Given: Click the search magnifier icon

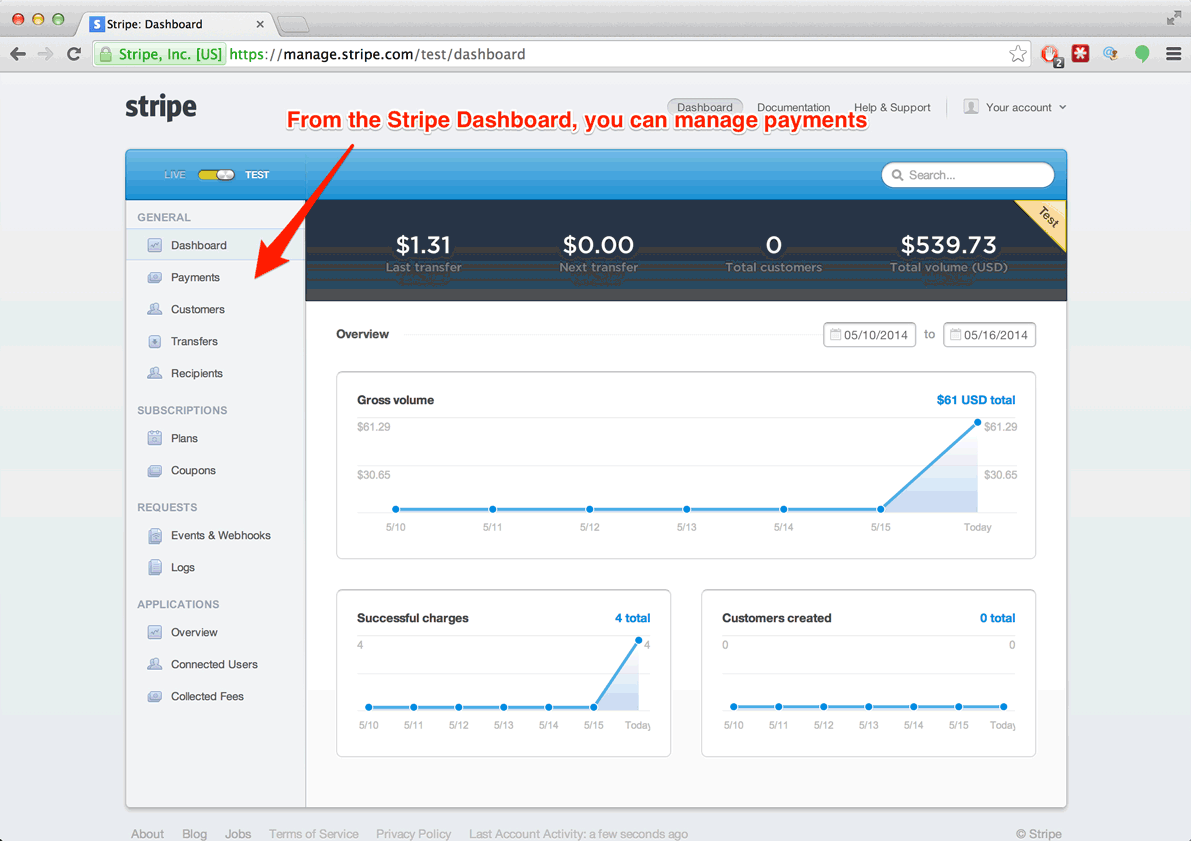Looking at the screenshot, I should click(897, 175).
